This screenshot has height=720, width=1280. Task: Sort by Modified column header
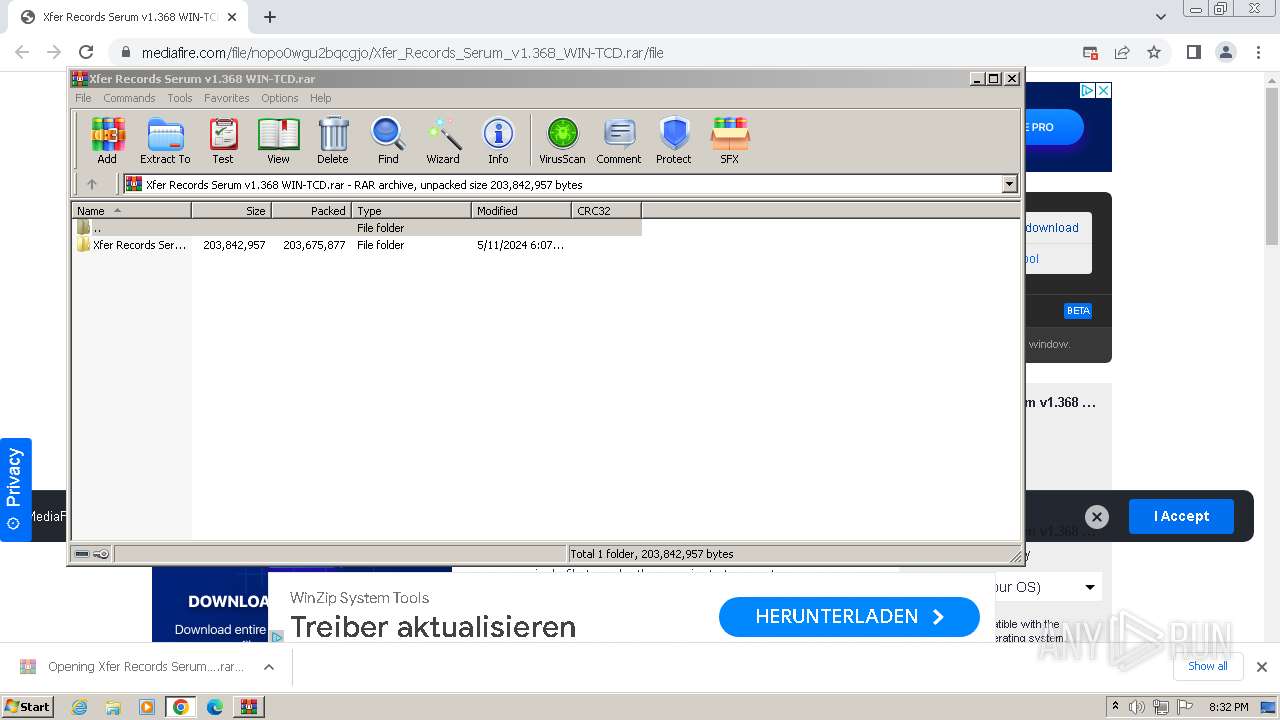[x=521, y=210]
